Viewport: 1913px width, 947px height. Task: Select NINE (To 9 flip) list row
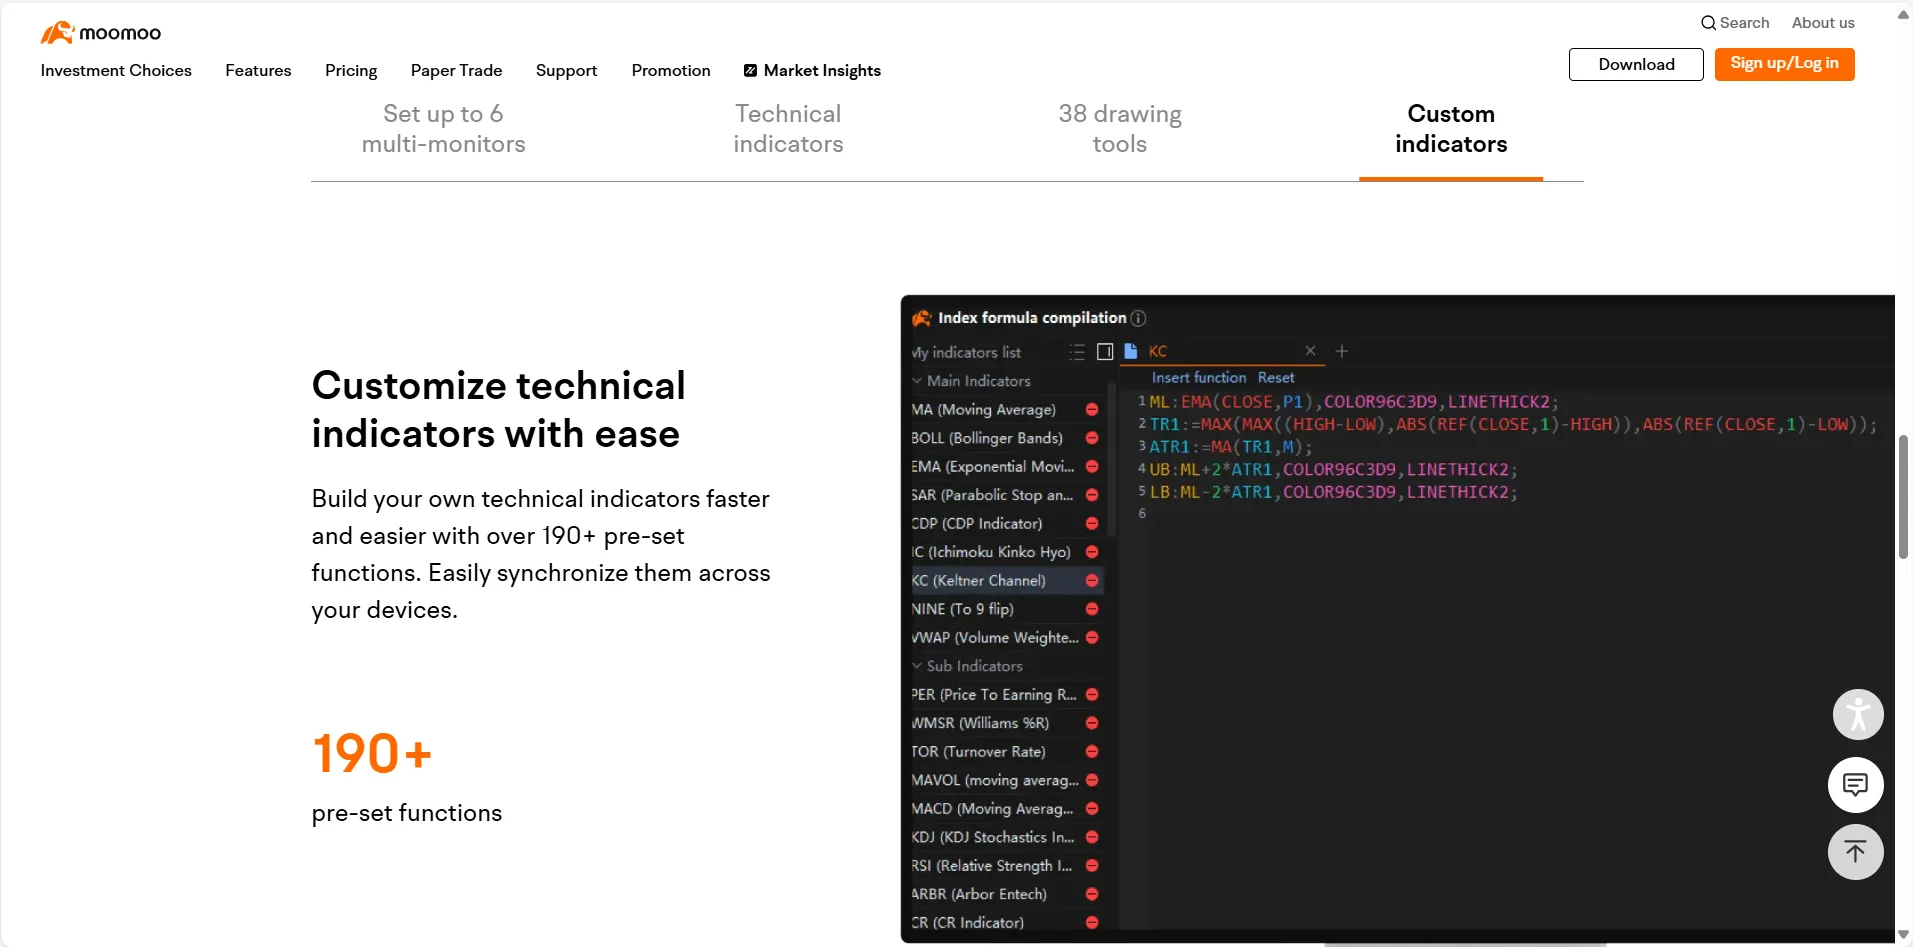(x=1007, y=609)
